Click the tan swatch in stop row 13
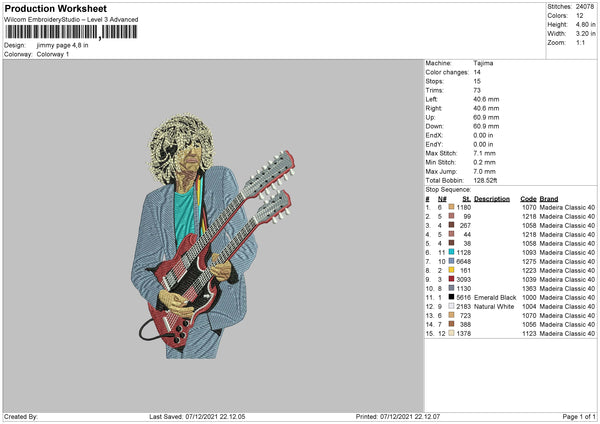 click(x=451, y=315)
